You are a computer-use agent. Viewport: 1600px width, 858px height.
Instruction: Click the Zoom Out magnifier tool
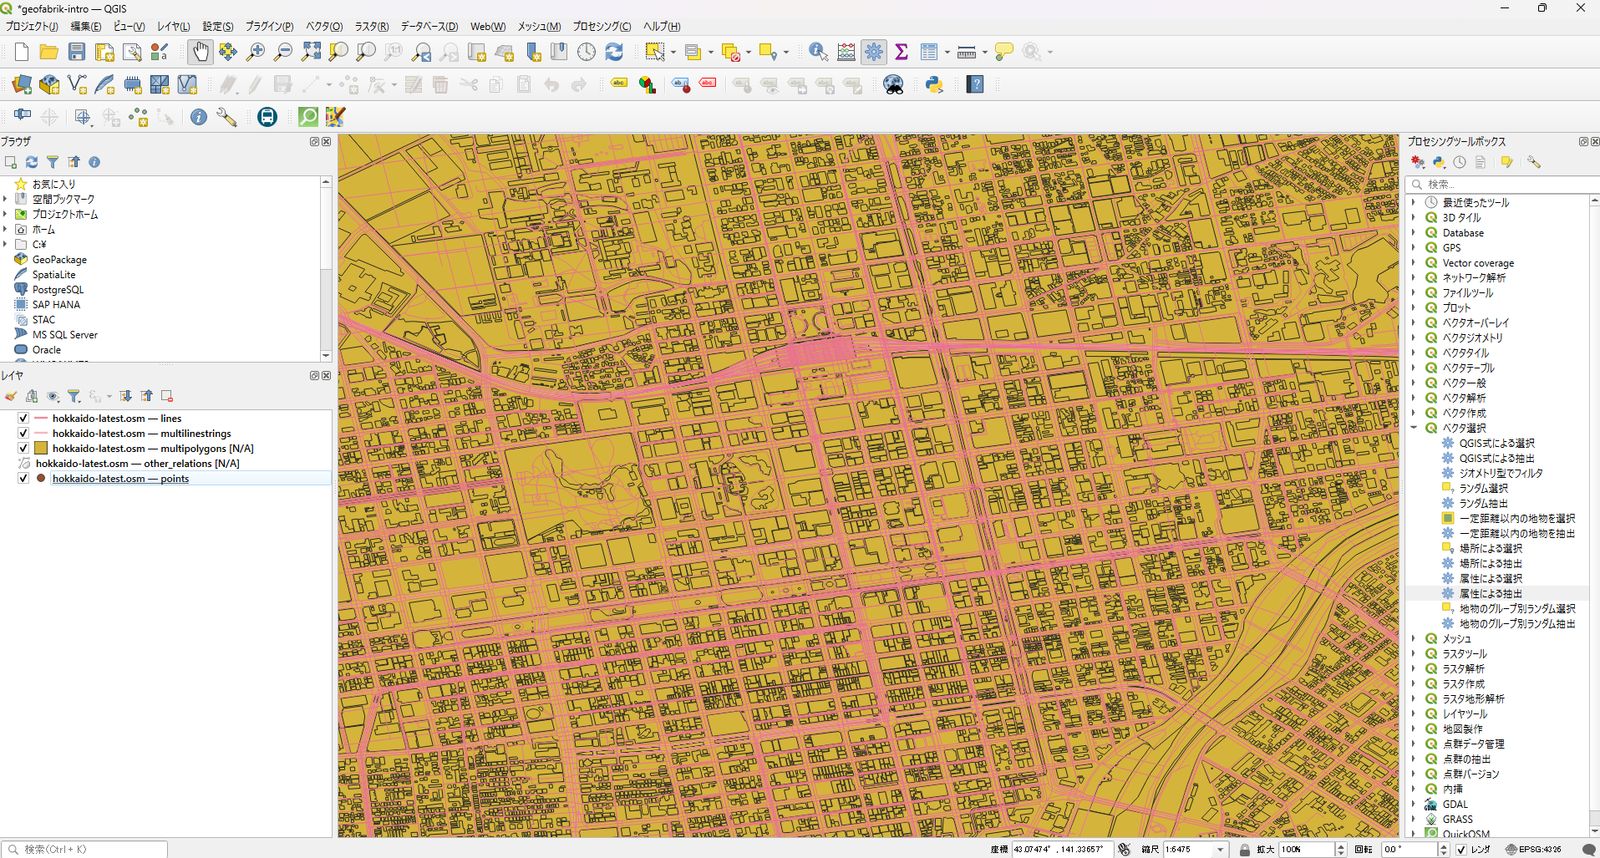click(283, 52)
